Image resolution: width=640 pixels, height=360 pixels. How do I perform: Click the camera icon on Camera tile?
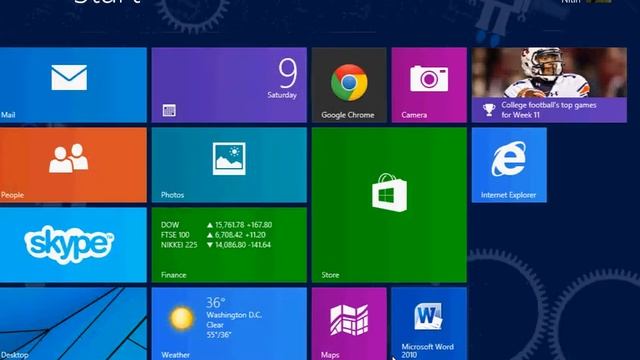pos(429,78)
